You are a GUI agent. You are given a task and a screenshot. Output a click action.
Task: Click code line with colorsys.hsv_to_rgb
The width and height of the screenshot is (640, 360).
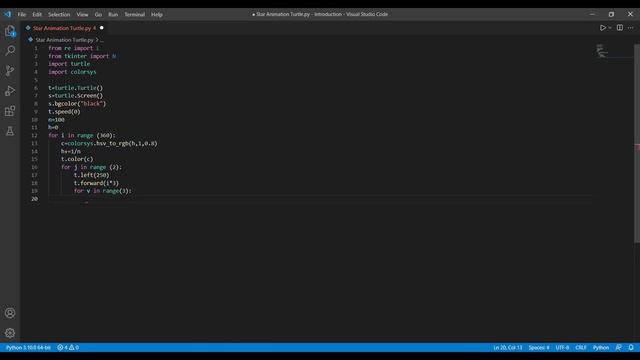click(109, 143)
